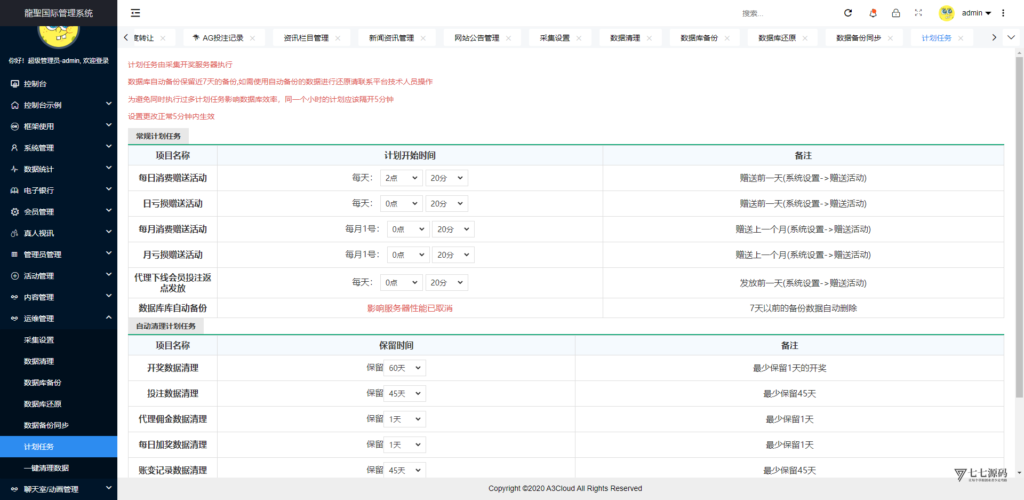Open 数据备份同步 in the sidebar submenu

(x=46, y=426)
